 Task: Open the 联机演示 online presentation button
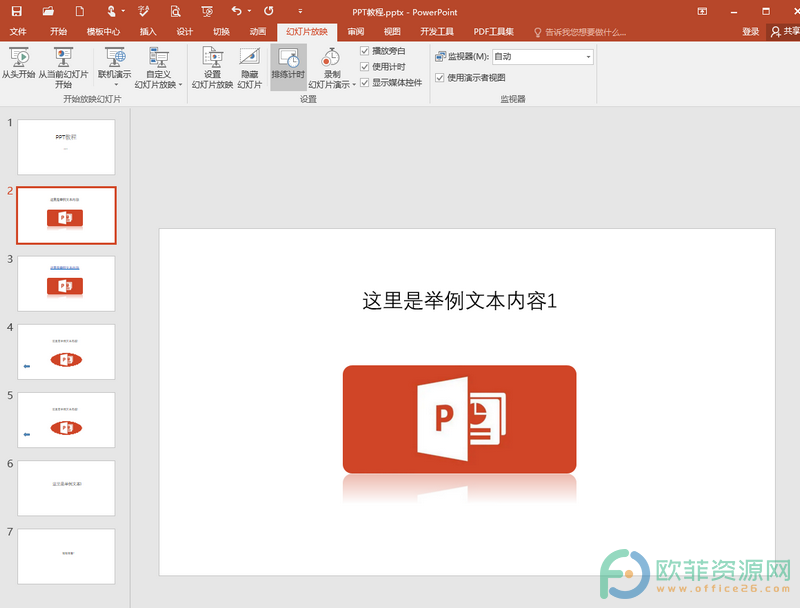[x=114, y=62]
